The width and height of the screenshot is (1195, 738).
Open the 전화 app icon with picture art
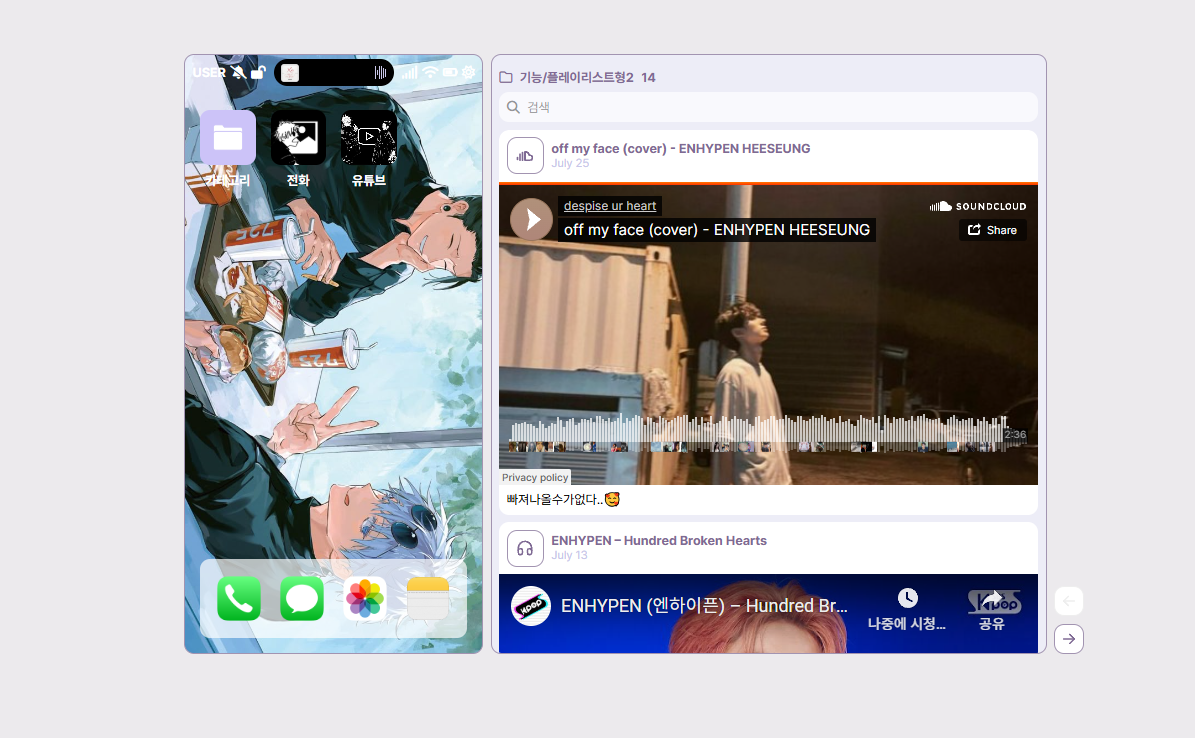(298, 137)
